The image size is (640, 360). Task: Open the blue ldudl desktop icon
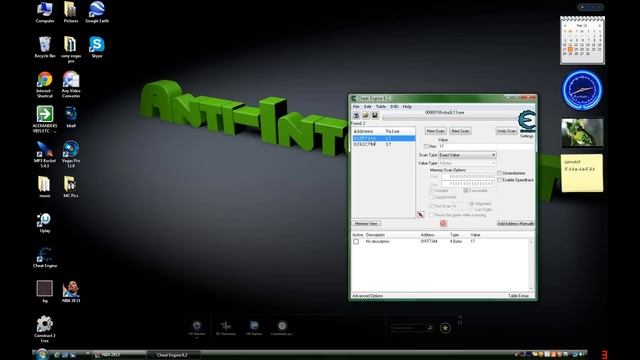71,117
